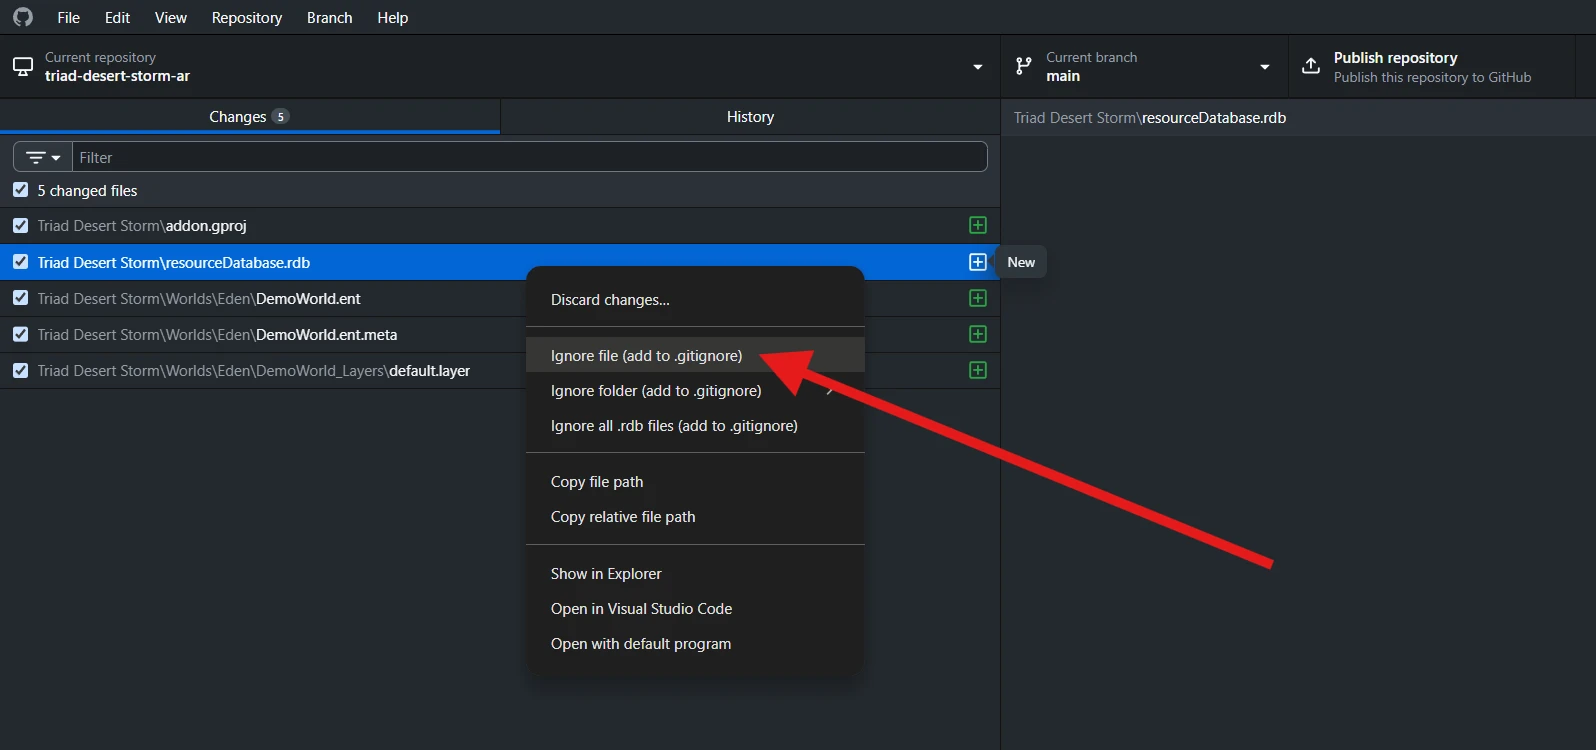Open the File menu
Viewport: 1596px width, 750px height.
point(68,17)
